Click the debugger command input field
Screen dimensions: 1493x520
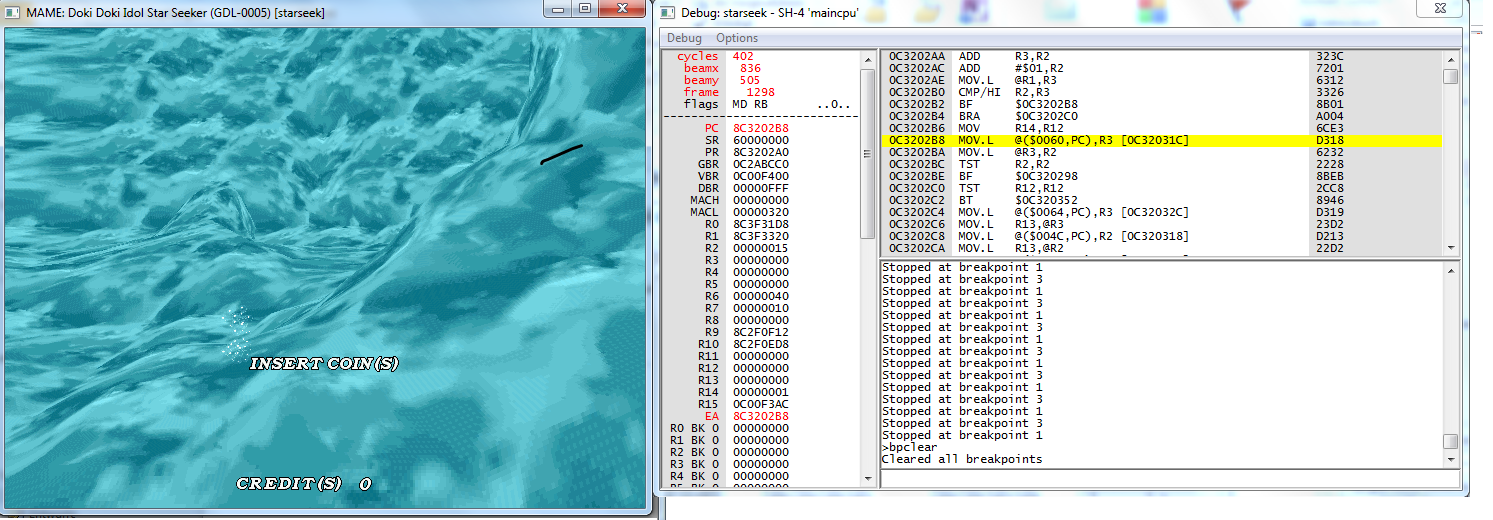coord(1169,479)
